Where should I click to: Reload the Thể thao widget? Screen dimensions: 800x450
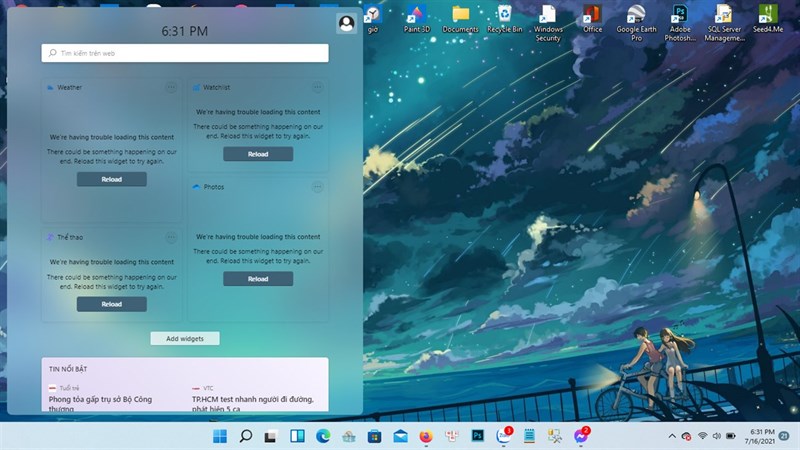click(x=112, y=304)
